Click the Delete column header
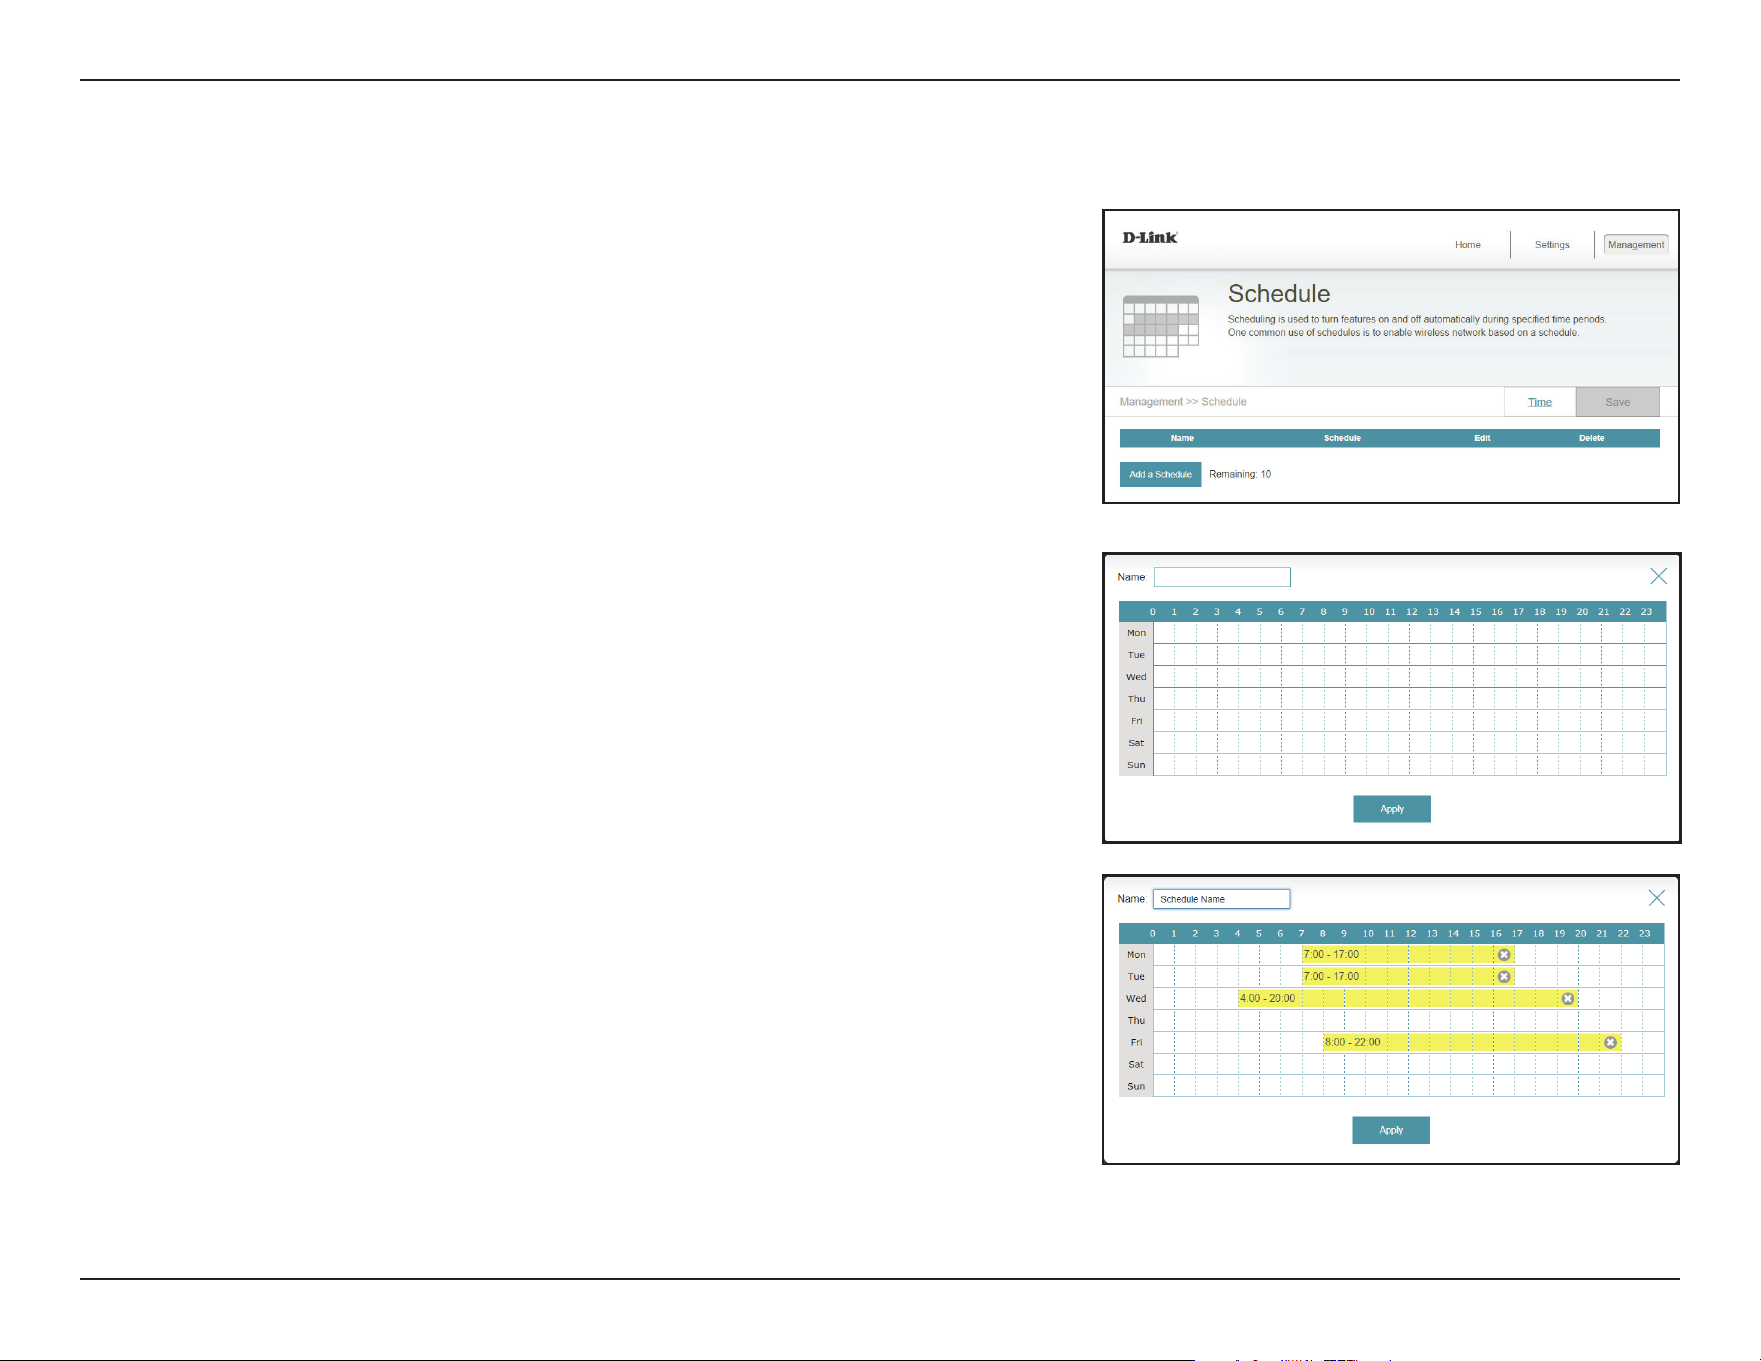Viewport: 1761px width, 1361px height. tap(1591, 438)
